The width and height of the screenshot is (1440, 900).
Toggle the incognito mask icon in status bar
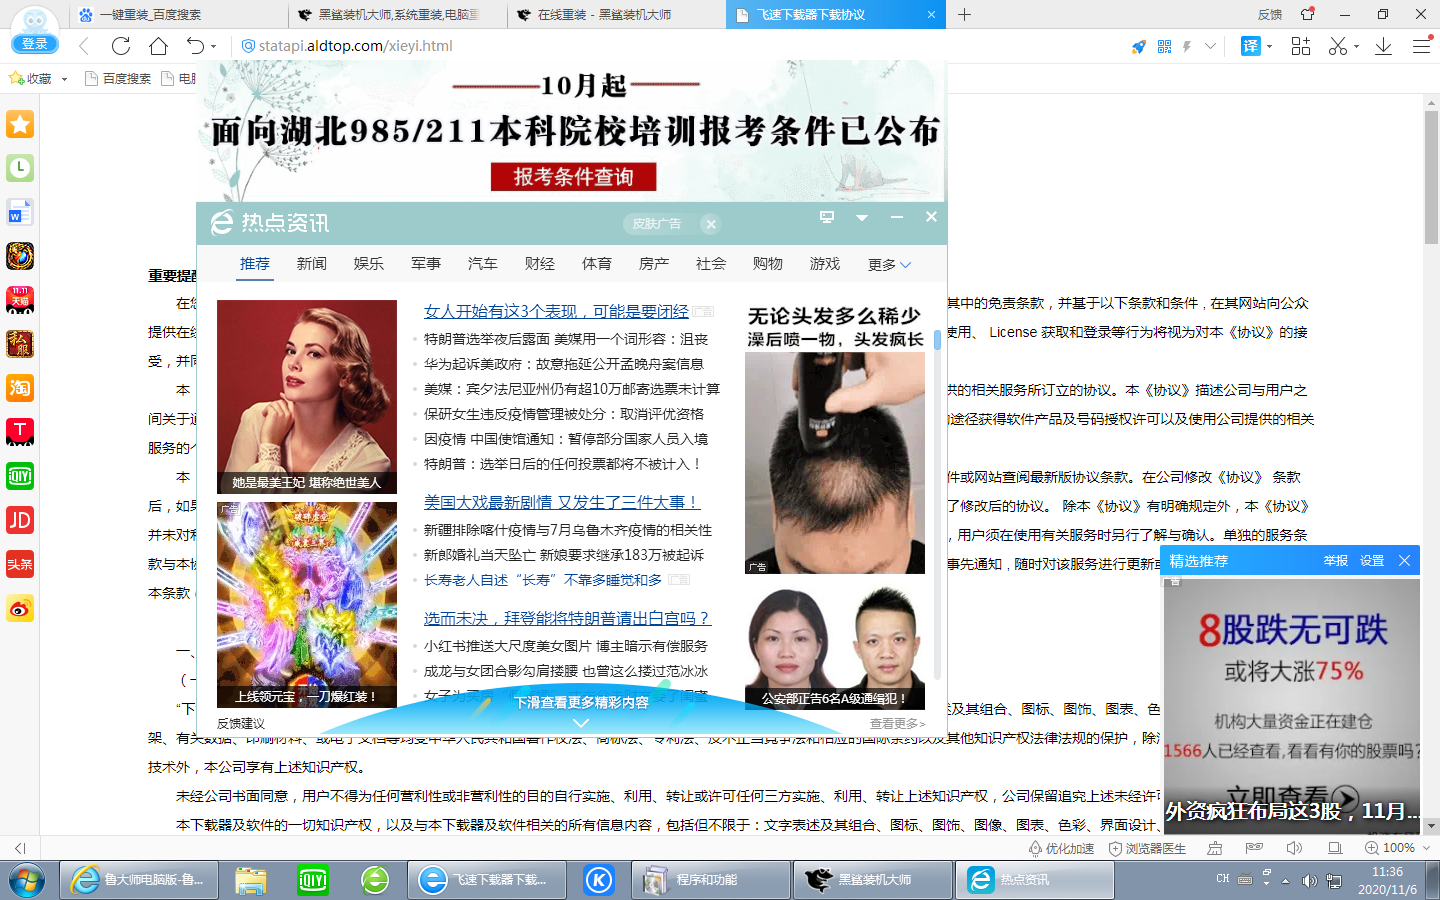point(1254,848)
